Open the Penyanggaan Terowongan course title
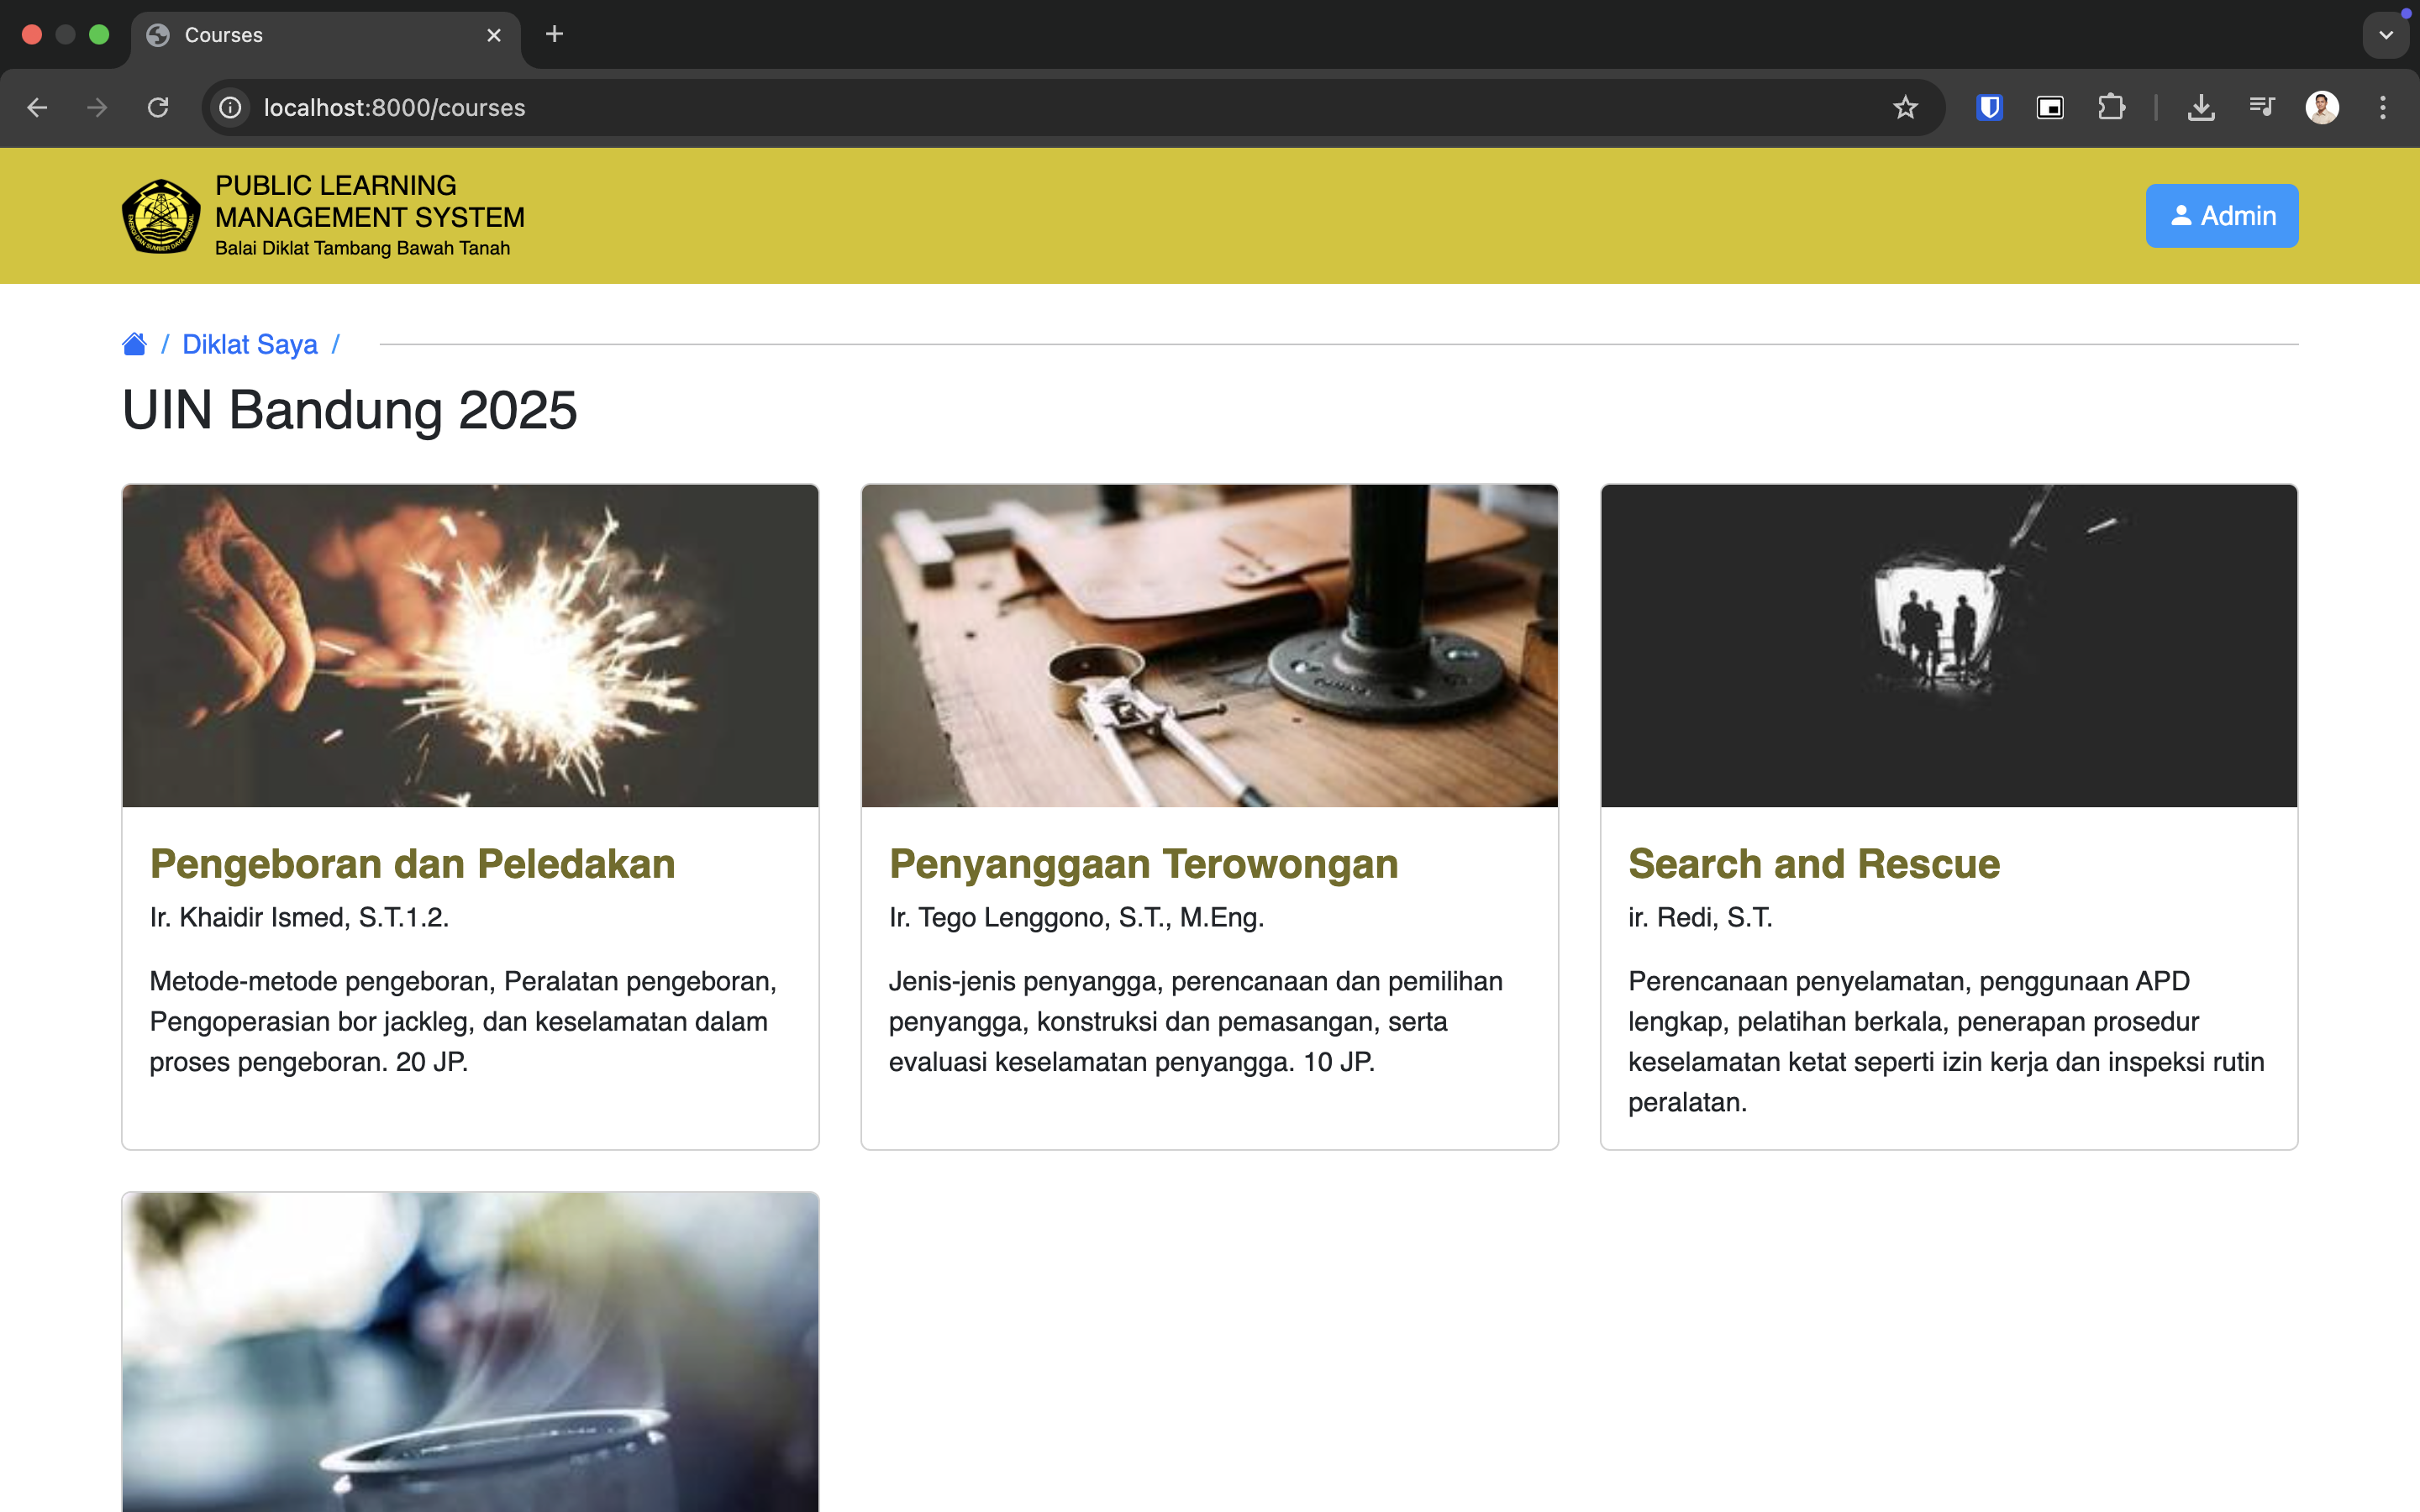Image resolution: width=2420 pixels, height=1512 pixels. (1143, 864)
